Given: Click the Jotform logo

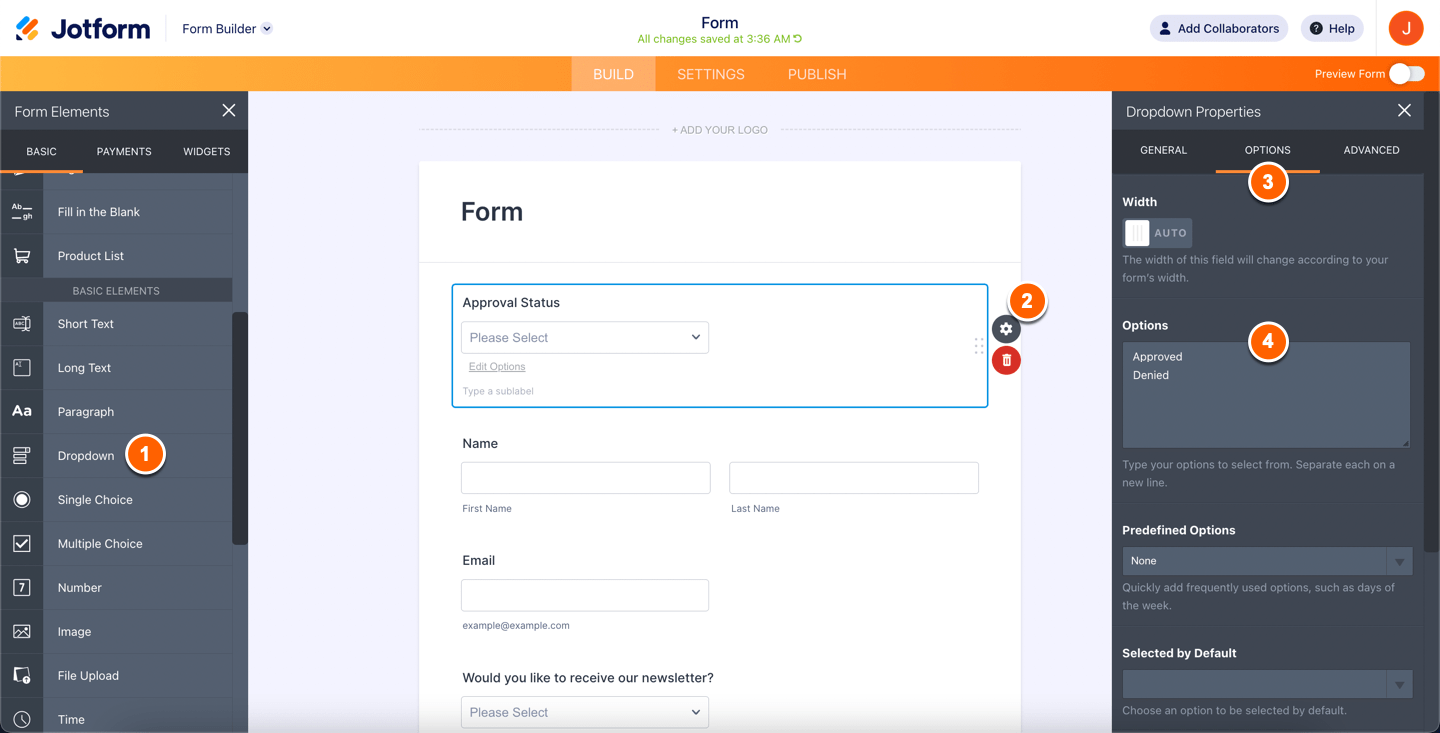Looking at the screenshot, I should pyautogui.click(x=83, y=29).
